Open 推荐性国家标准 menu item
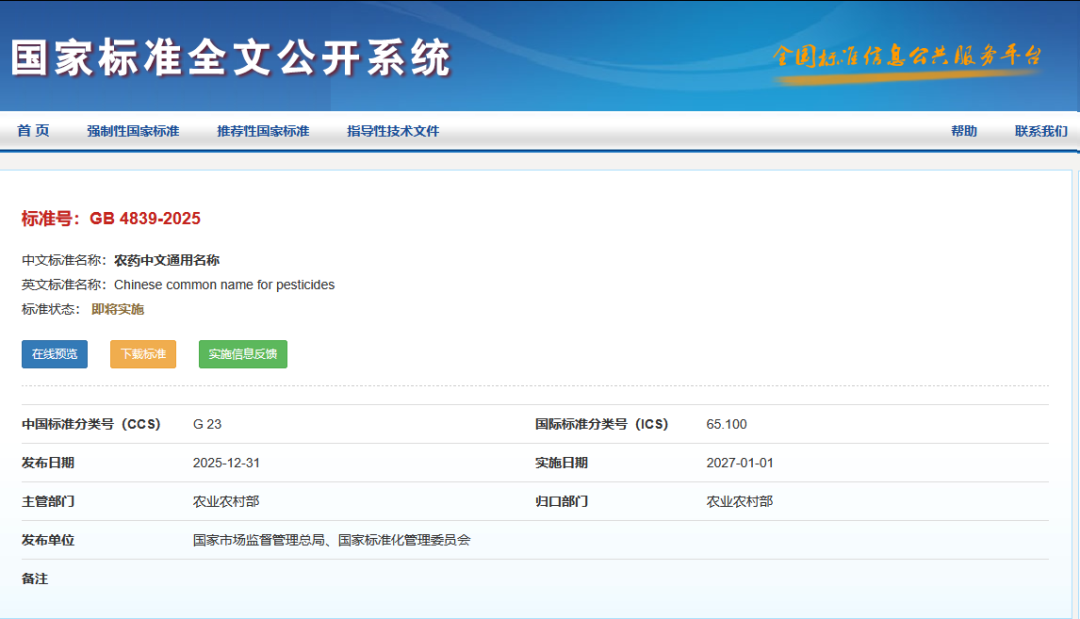The width and height of the screenshot is (1080, 619). (x=263, y=131)
